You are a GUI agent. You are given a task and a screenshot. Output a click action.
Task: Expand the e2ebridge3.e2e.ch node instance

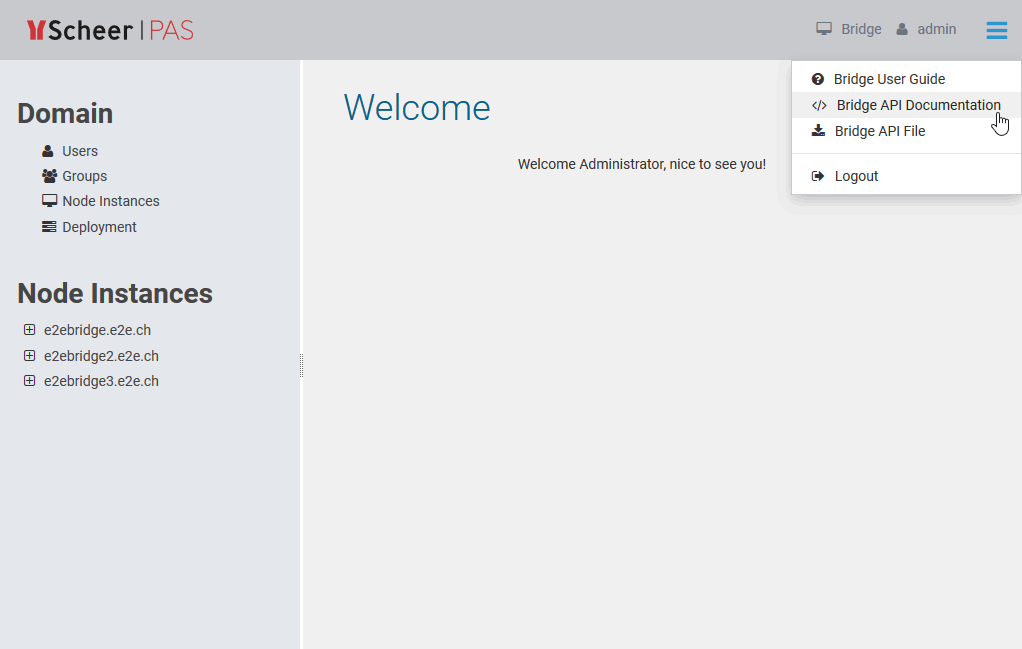[28, 380]
